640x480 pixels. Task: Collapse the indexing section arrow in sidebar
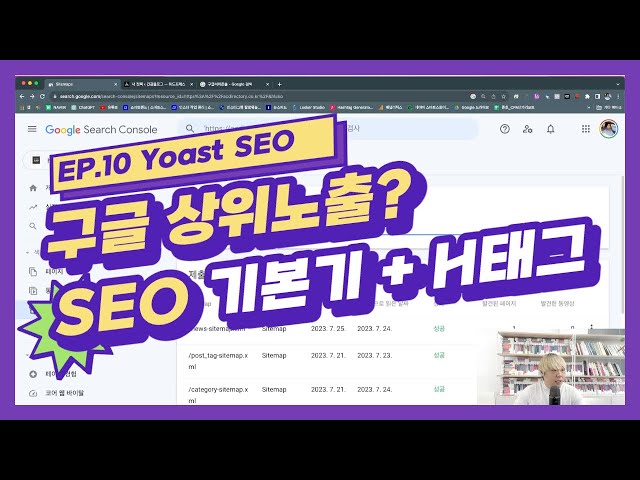(27, 253)
